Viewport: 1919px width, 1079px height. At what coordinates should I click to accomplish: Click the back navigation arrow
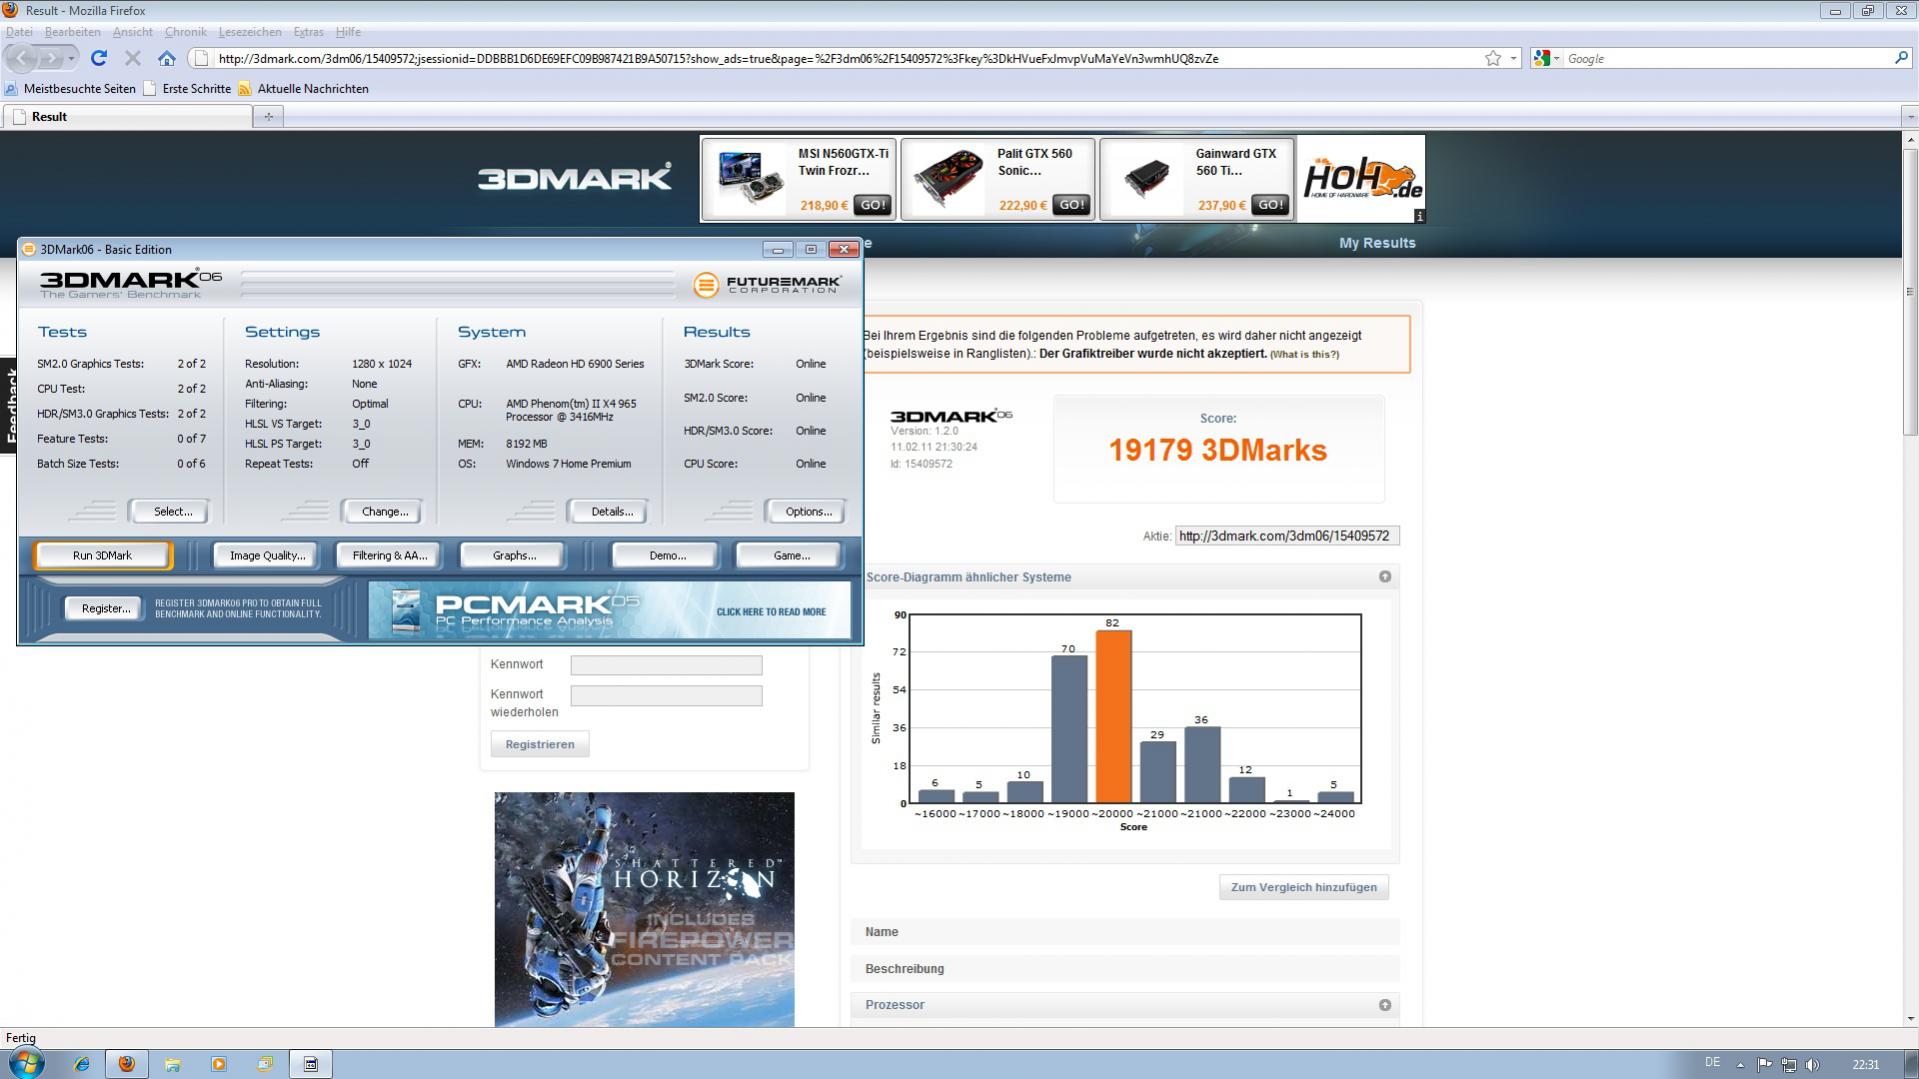click(22, 58)
